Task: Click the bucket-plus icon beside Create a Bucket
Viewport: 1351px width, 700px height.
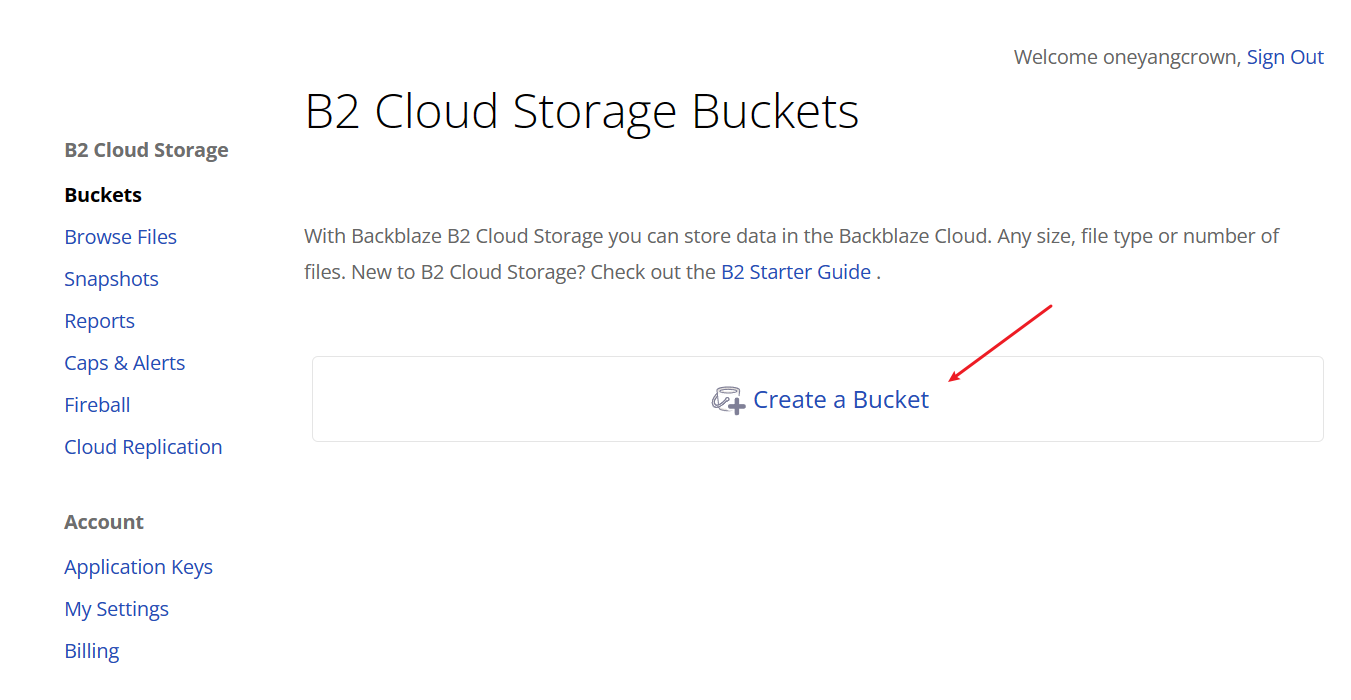Action: [x=728, y=400]
